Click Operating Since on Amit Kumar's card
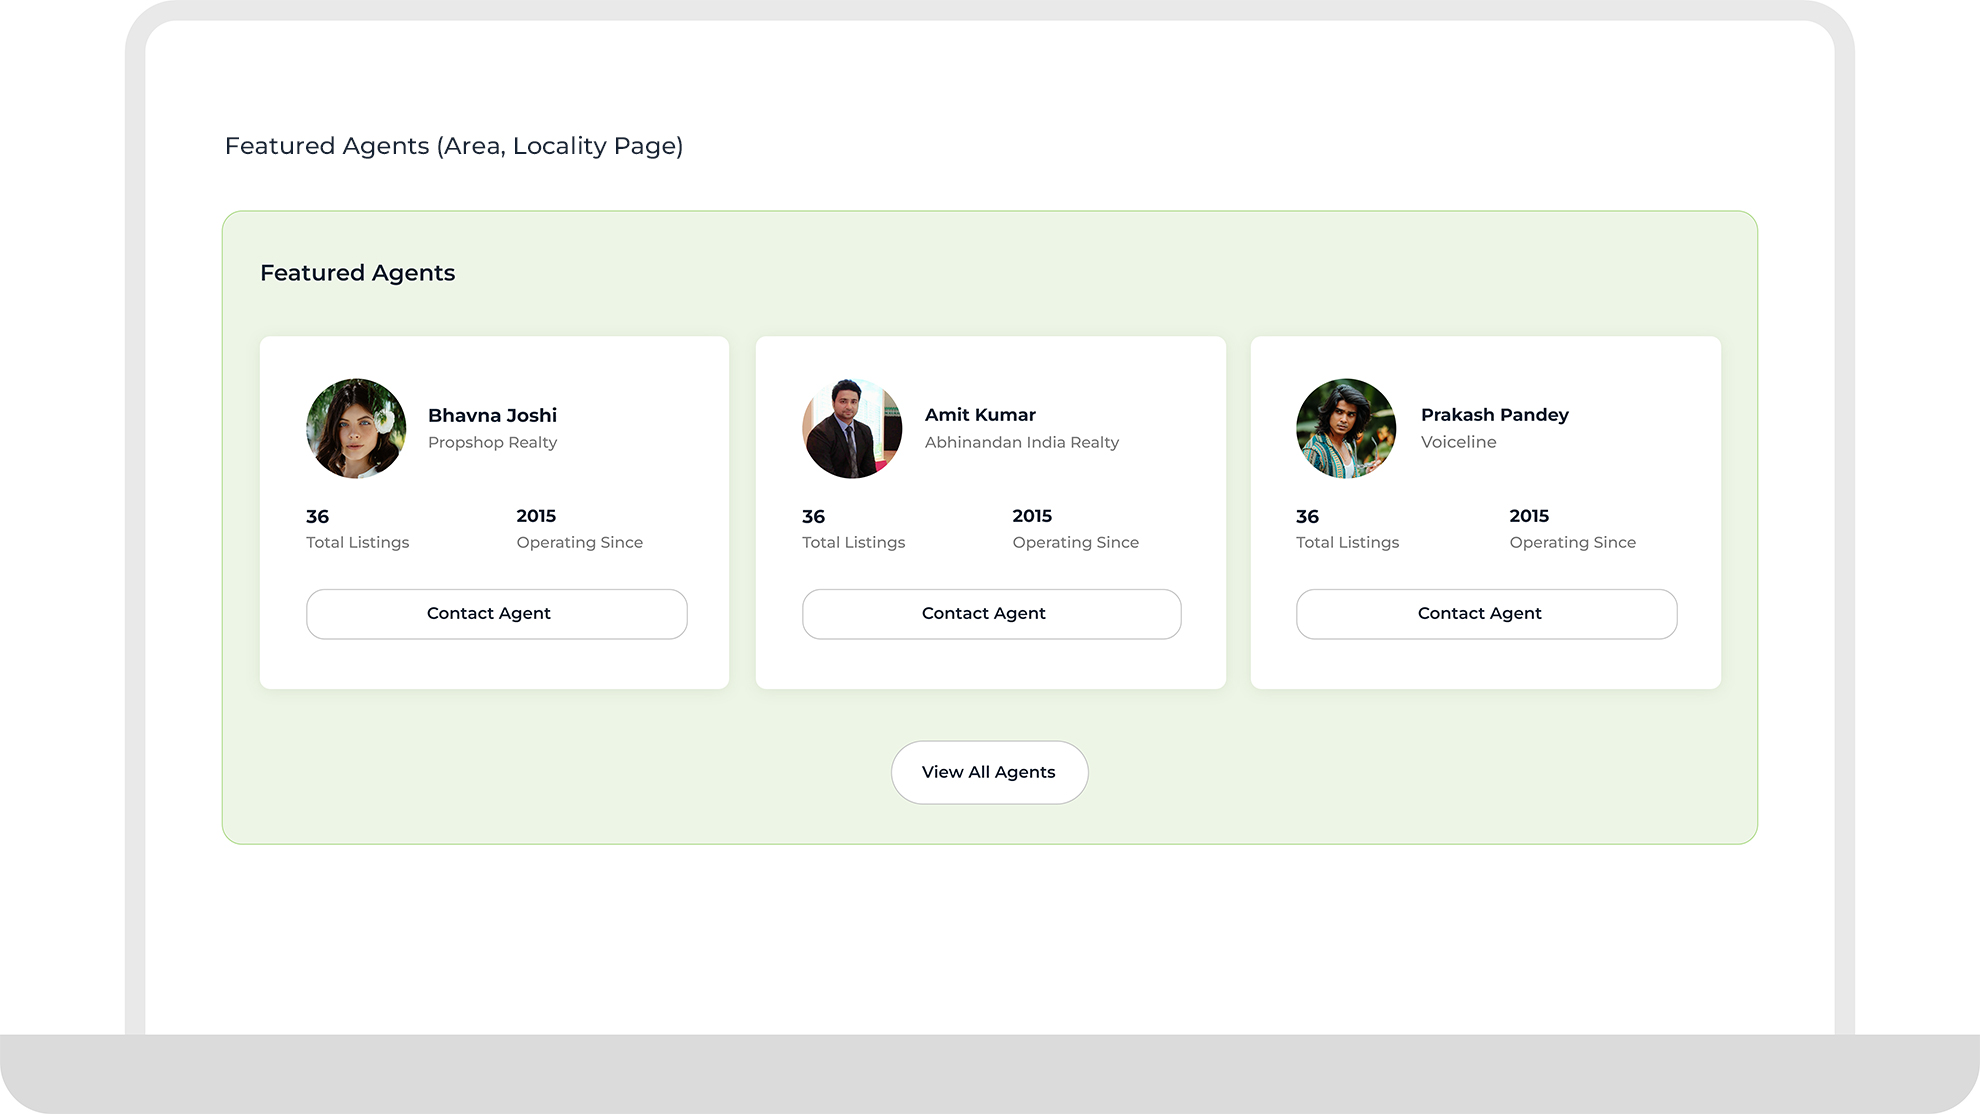 point(1075,542)
